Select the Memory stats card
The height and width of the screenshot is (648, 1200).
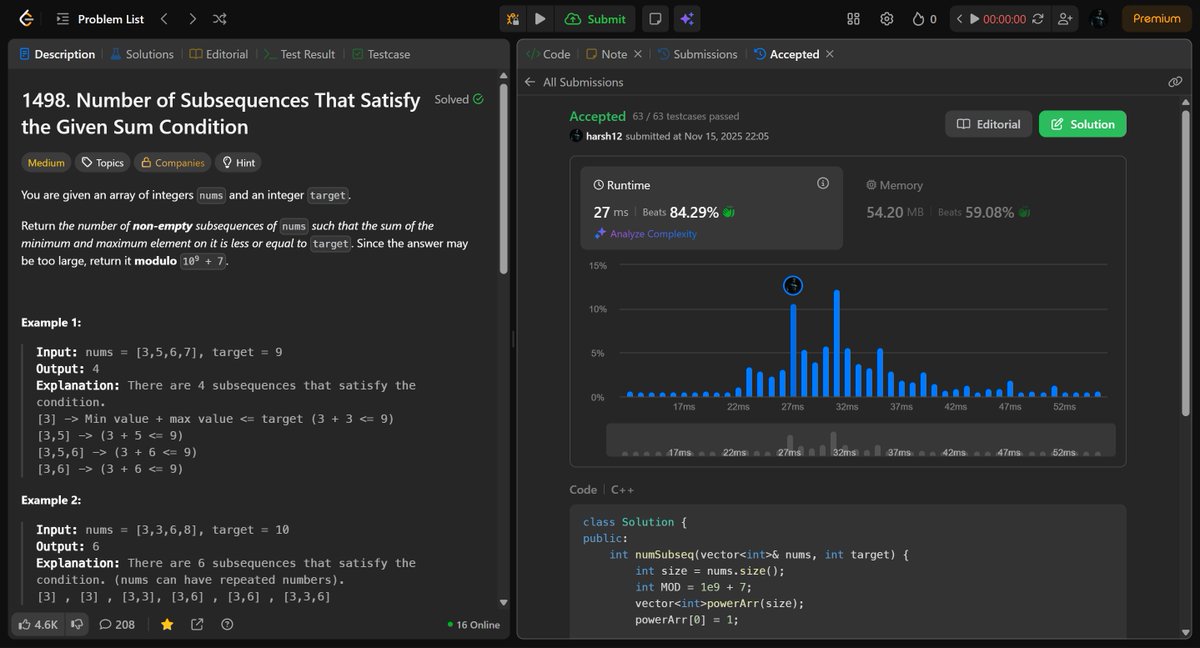(x=982, y=208)
